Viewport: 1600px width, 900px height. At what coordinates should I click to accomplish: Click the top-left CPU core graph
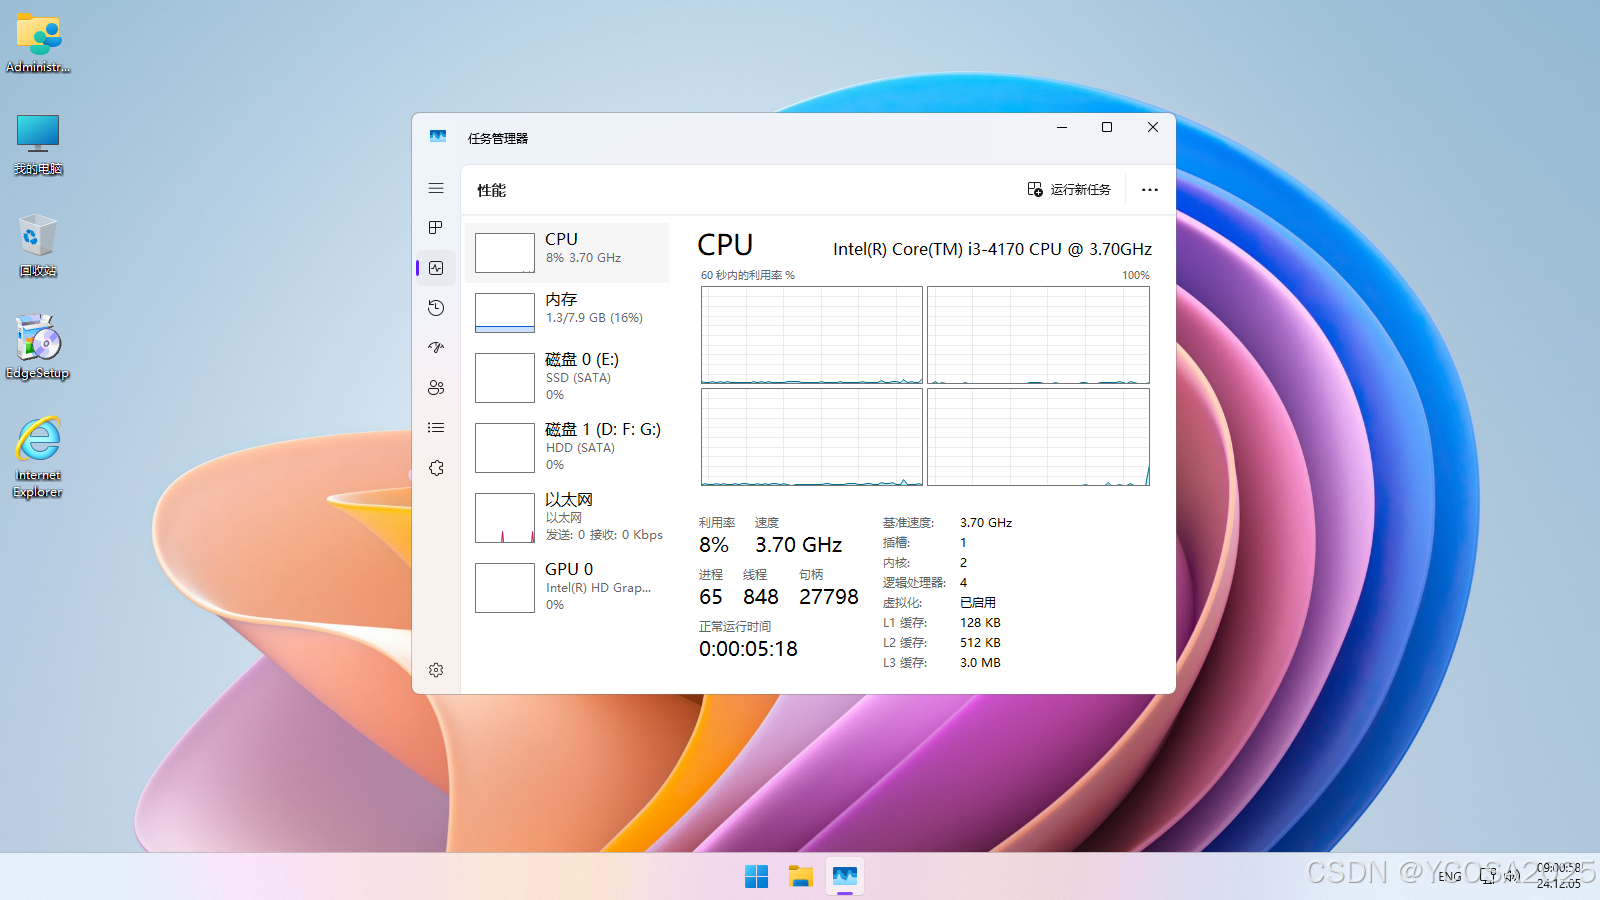pos(812,335)
